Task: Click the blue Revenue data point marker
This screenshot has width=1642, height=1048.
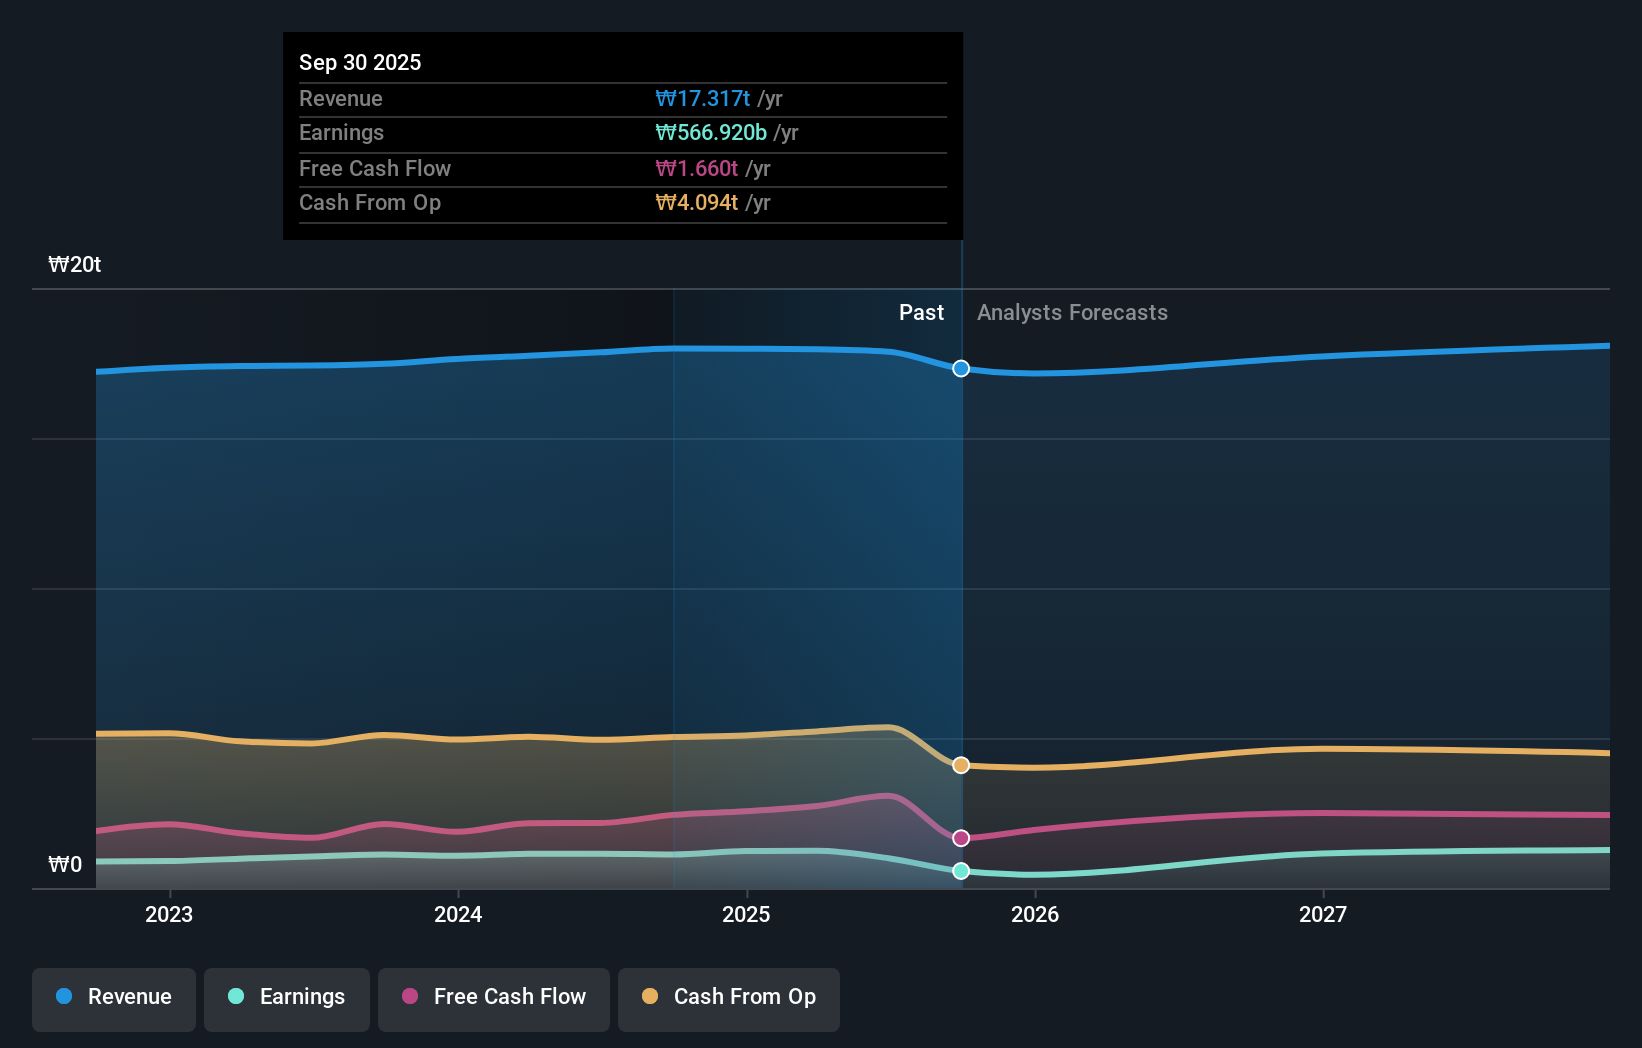Action: click(961, 368)
